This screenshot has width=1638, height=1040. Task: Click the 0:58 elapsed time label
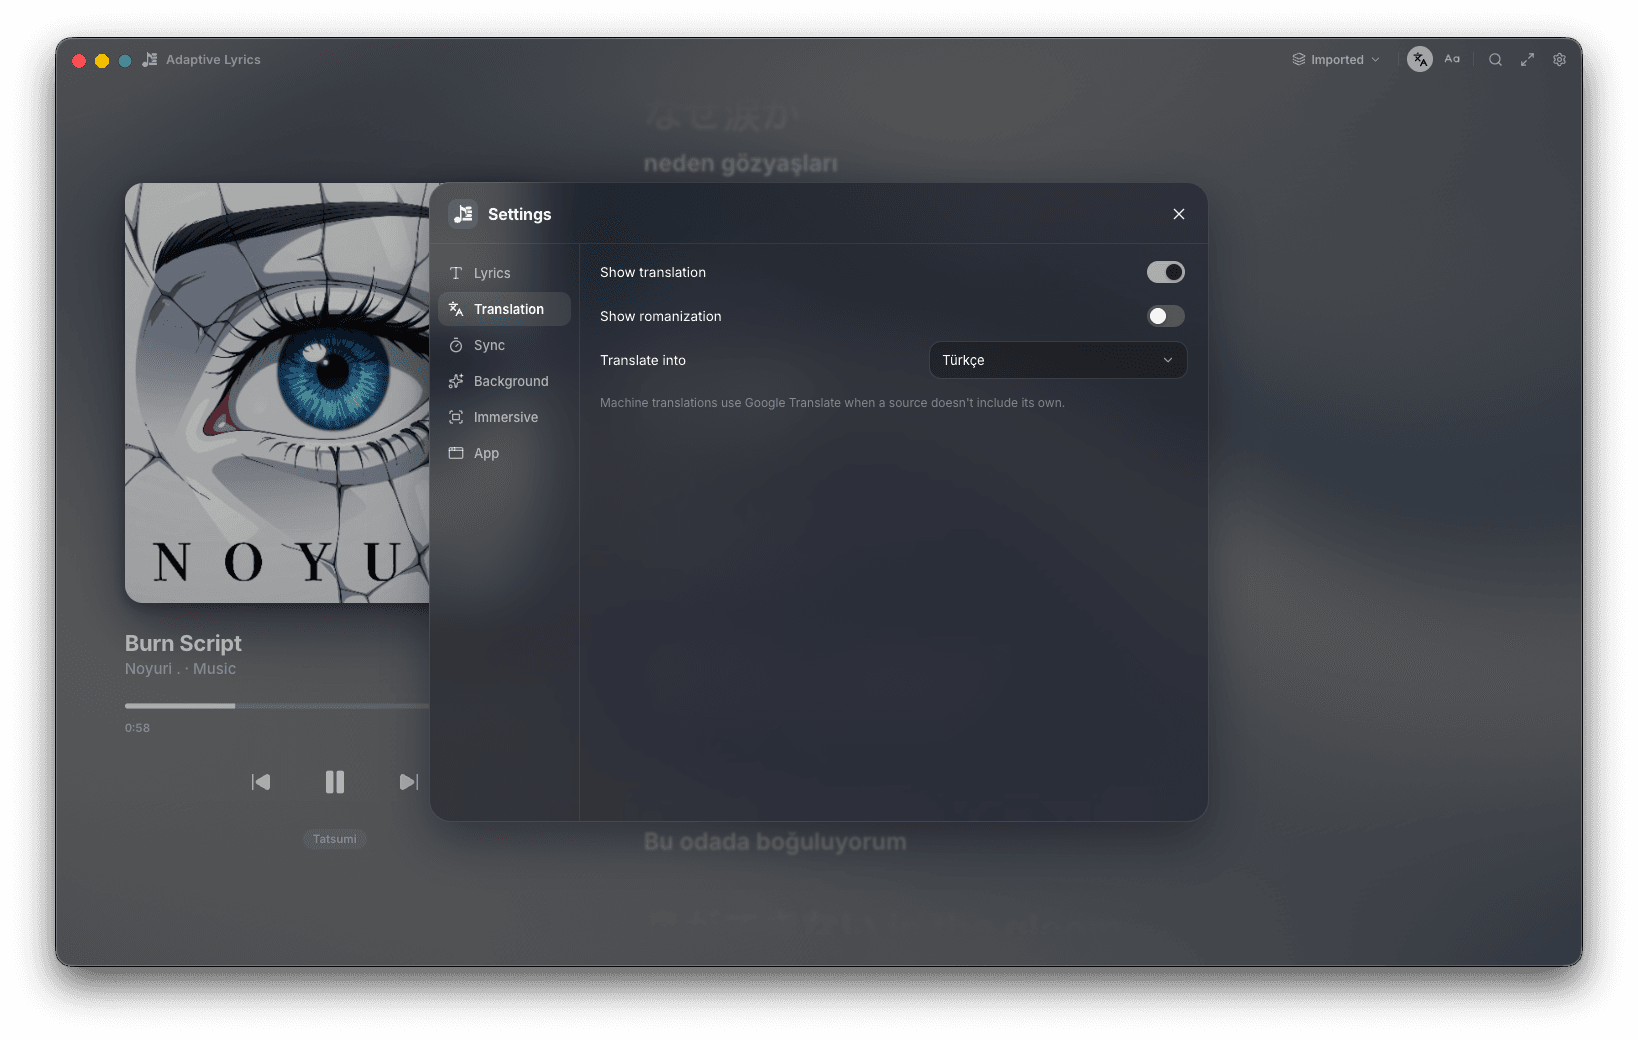click(x=137, y=728)
